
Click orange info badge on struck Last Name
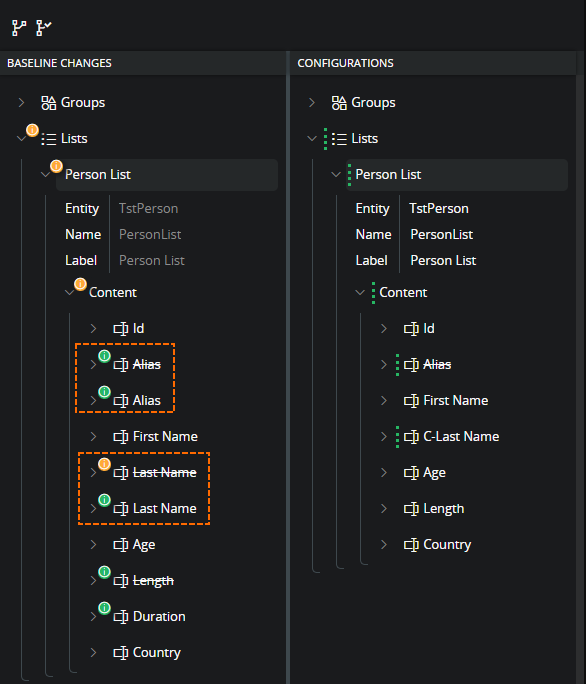click(x=104, y=464)
